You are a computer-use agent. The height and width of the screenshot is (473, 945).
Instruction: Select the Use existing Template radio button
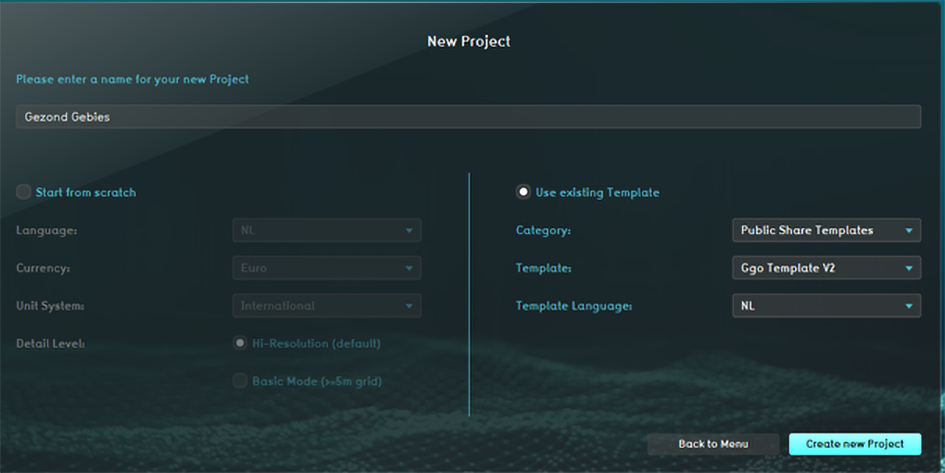click(523, 192)
